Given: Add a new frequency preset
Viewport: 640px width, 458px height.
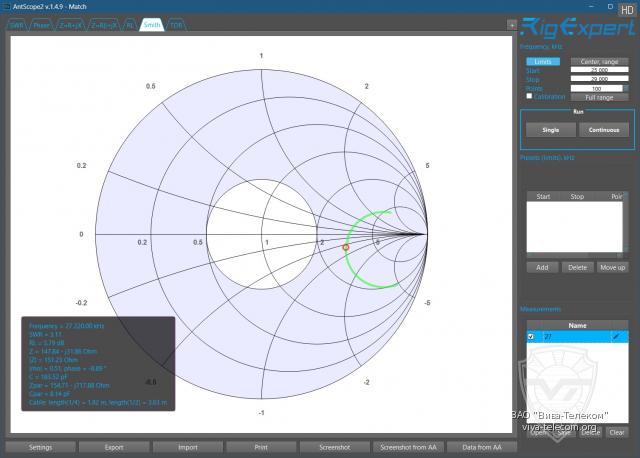Looking at the screenshot, I should (x=541, y=267).
